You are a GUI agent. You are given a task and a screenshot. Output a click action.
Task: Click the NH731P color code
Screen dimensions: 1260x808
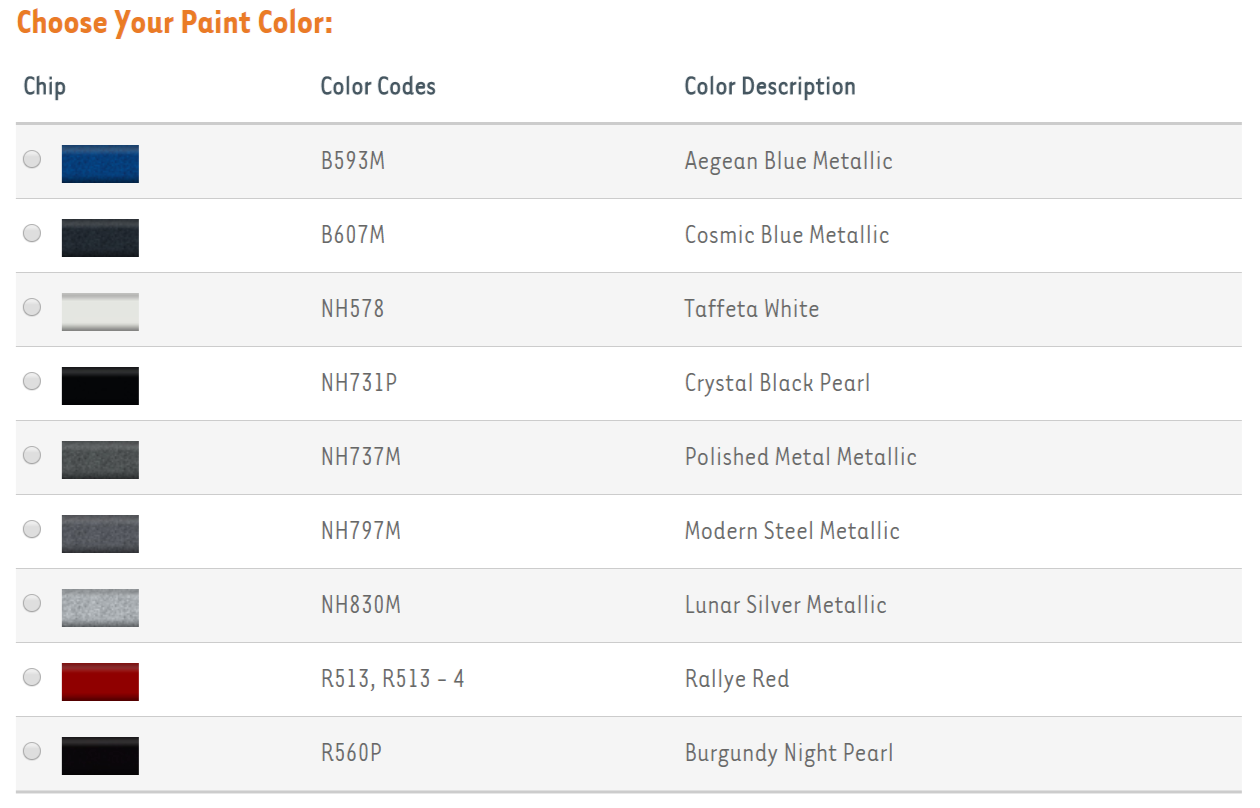(x=358, y=383)
